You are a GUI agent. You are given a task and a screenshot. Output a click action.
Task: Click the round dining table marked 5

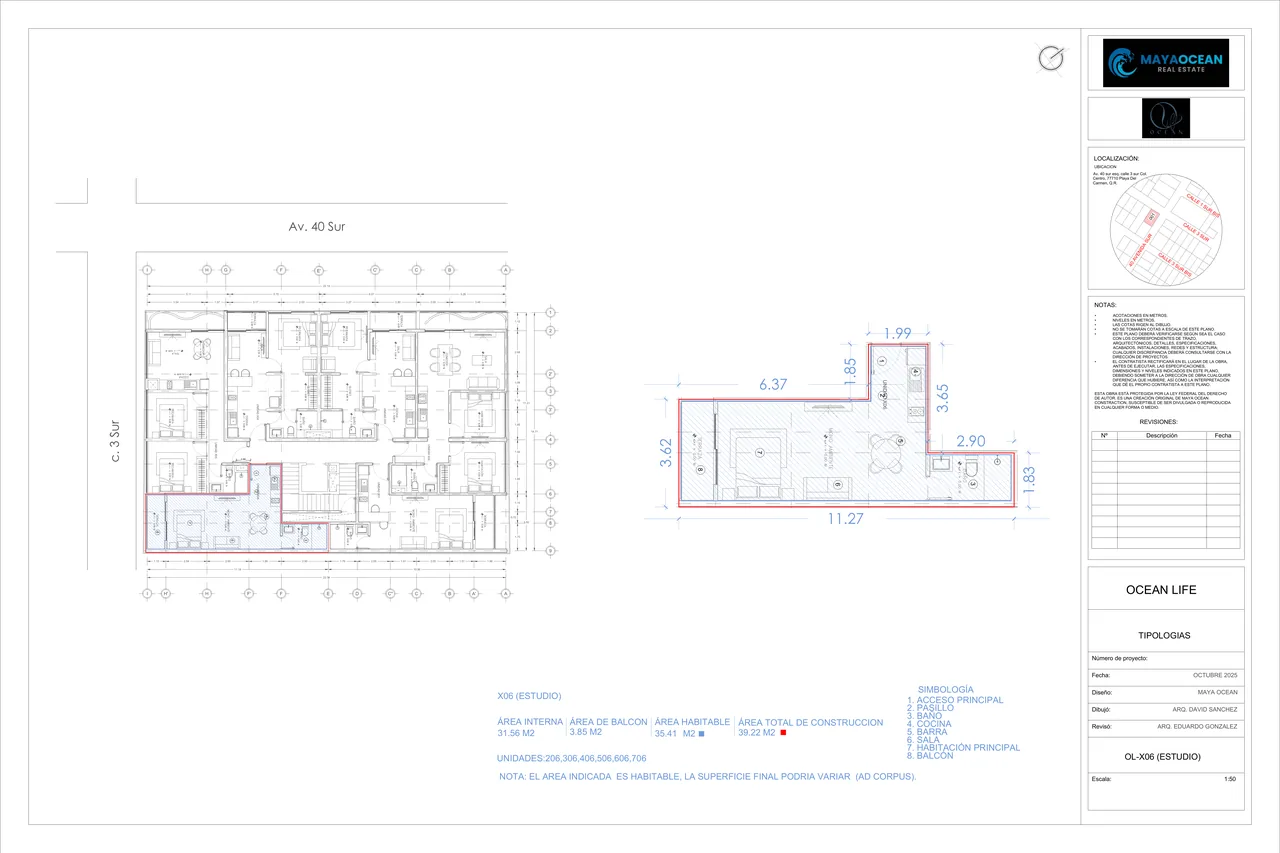pyautogui.click(x=886, y=455)
